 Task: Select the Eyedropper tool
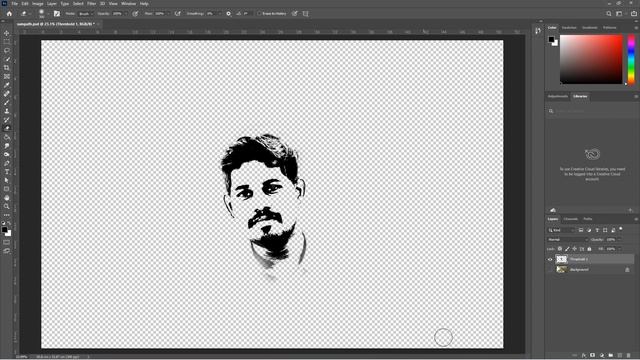click(7, 85)
